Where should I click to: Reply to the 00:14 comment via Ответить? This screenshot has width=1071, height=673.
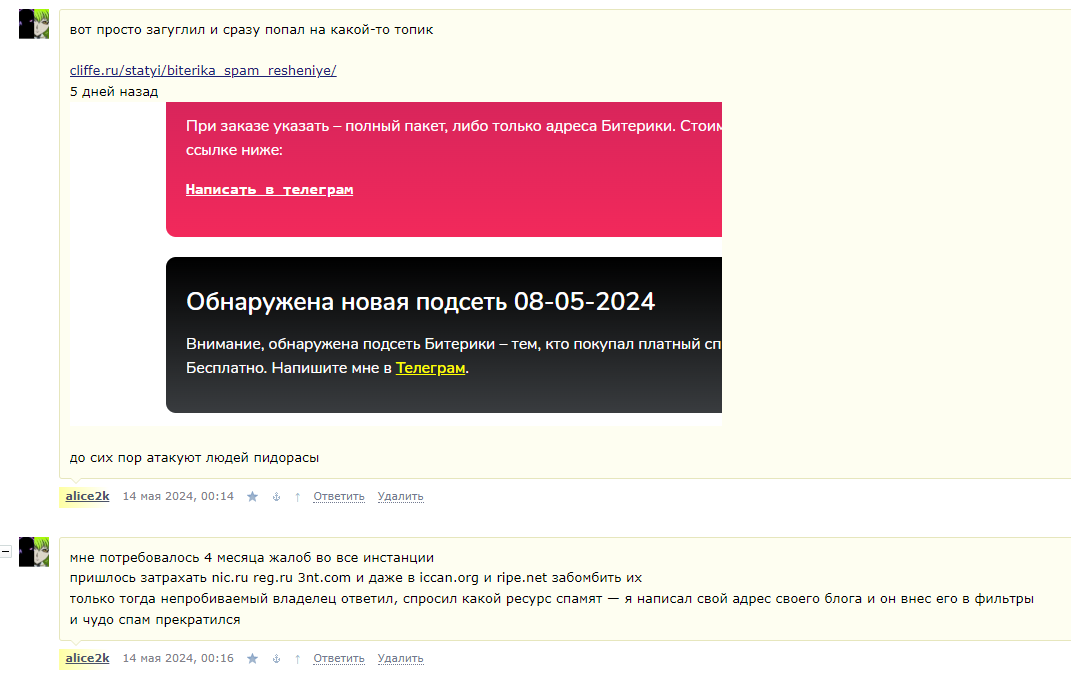coord(339,497)
